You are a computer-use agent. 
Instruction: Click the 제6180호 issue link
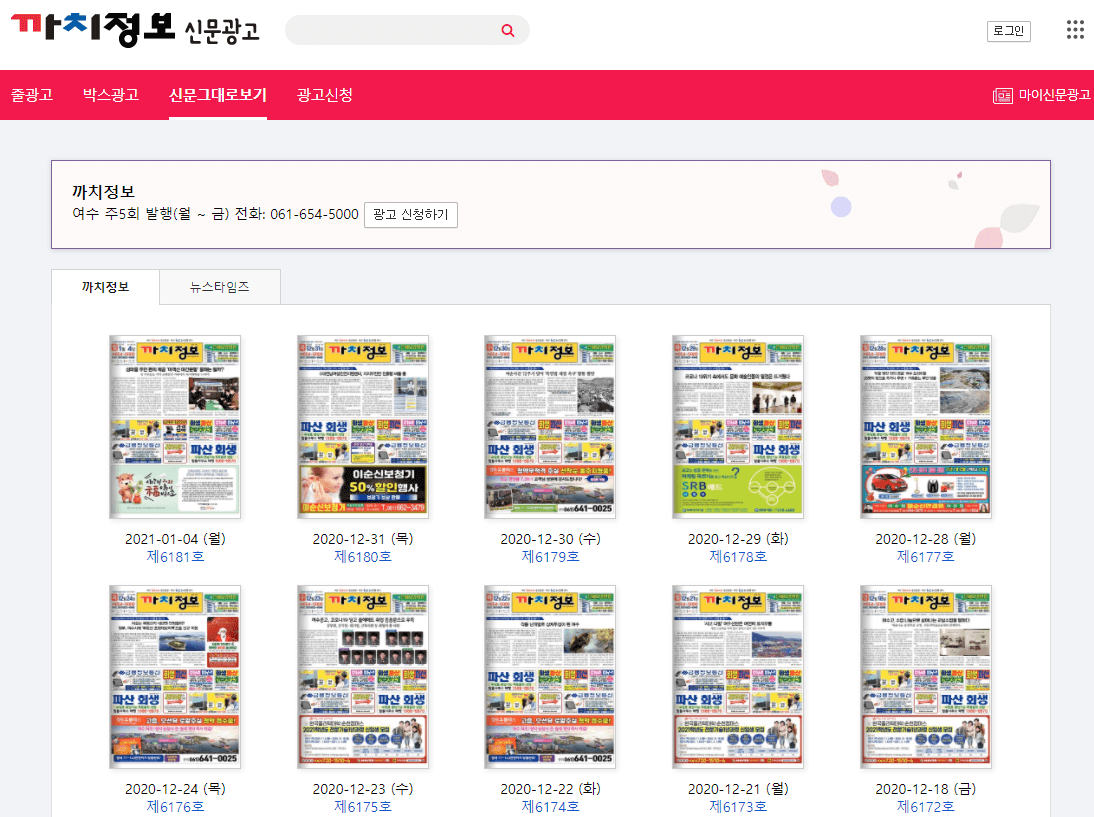click(363, 557)
